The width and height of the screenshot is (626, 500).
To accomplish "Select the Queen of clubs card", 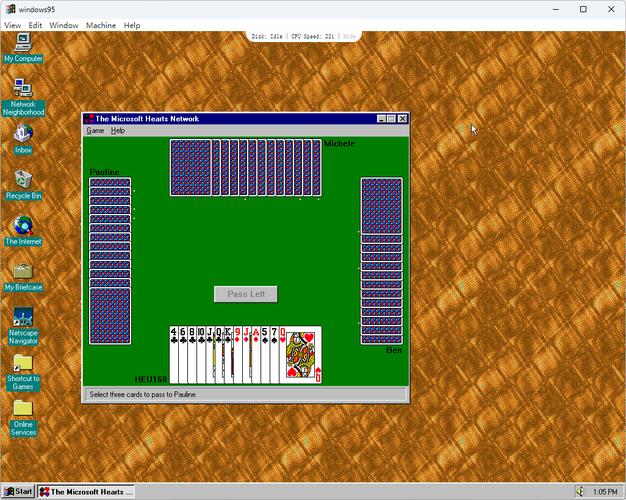I will click(220, 355).
